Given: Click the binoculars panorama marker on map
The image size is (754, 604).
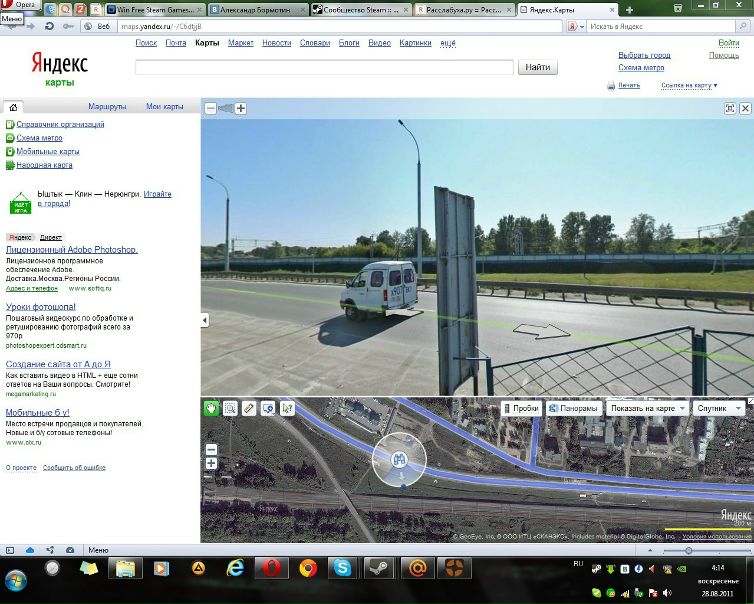Looking at the screenshot, I should pos(399,460).
